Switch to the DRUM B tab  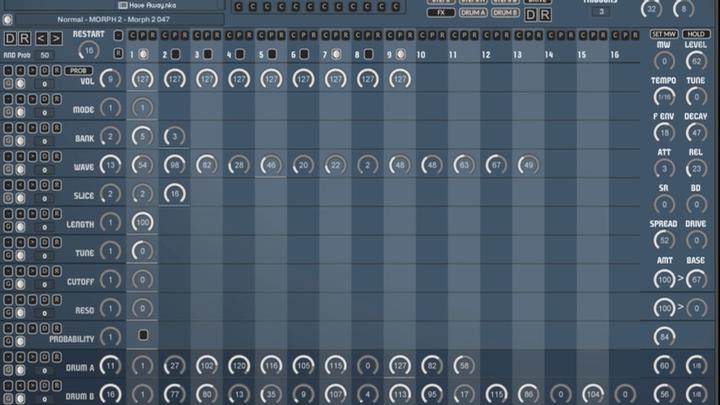tap(505, 13)
